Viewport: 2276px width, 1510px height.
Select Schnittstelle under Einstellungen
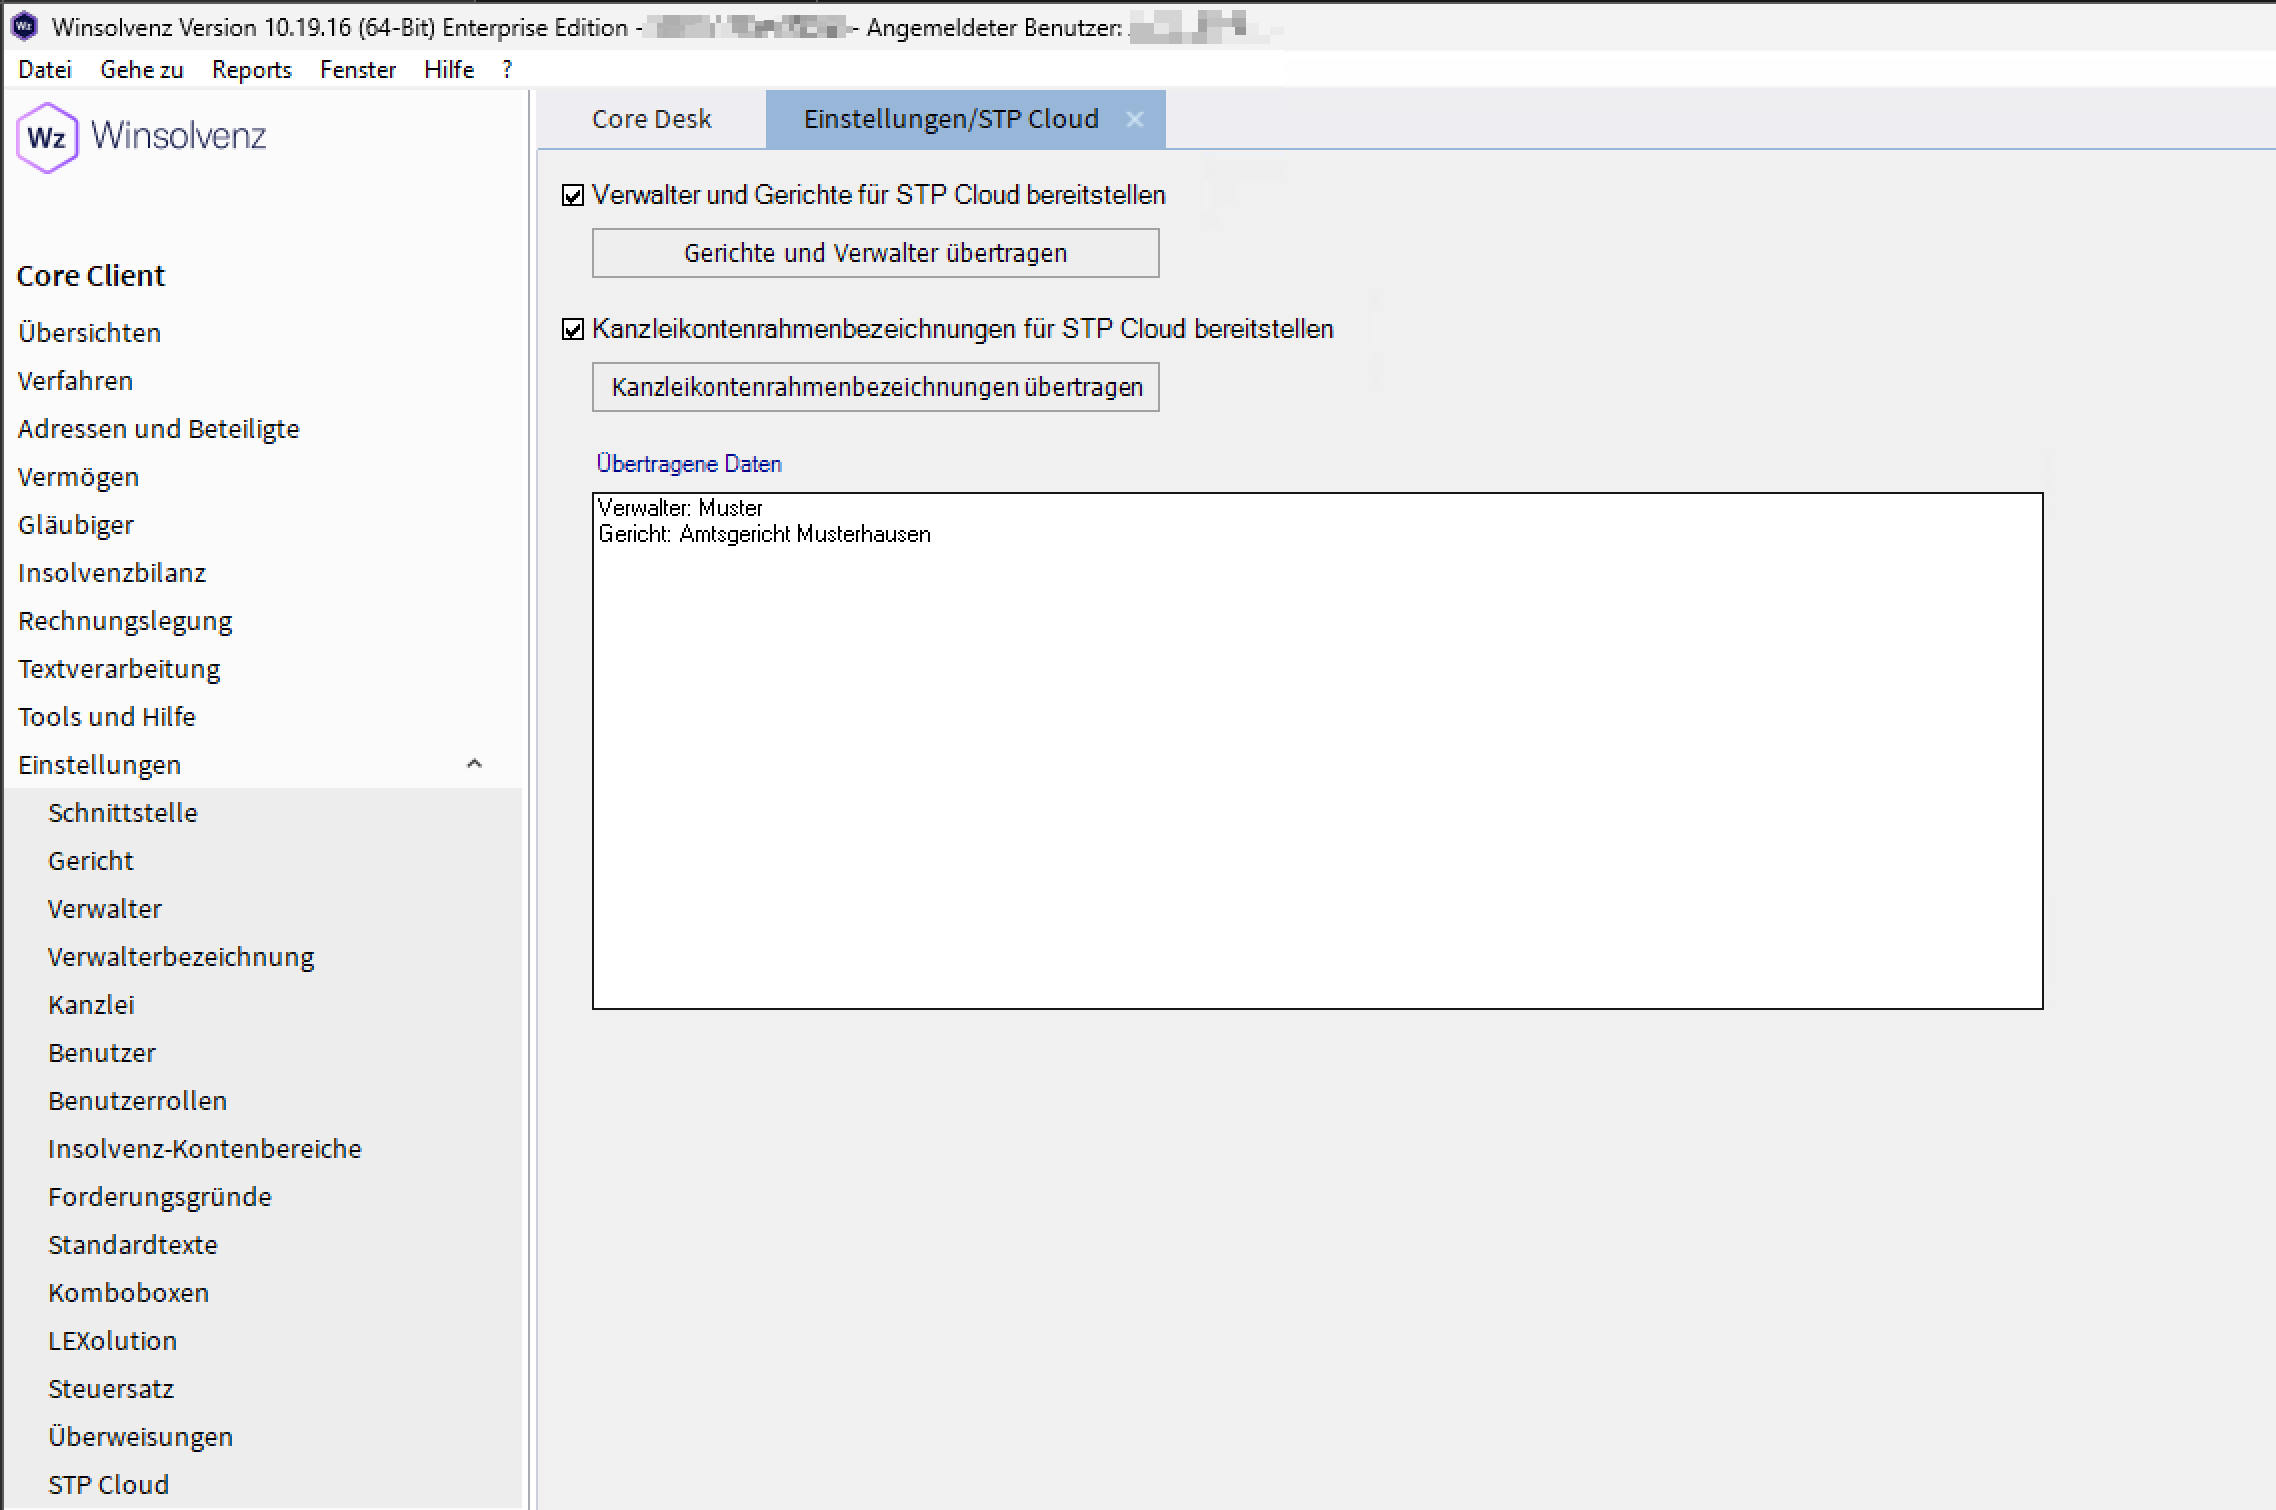[x=122, y=813]
